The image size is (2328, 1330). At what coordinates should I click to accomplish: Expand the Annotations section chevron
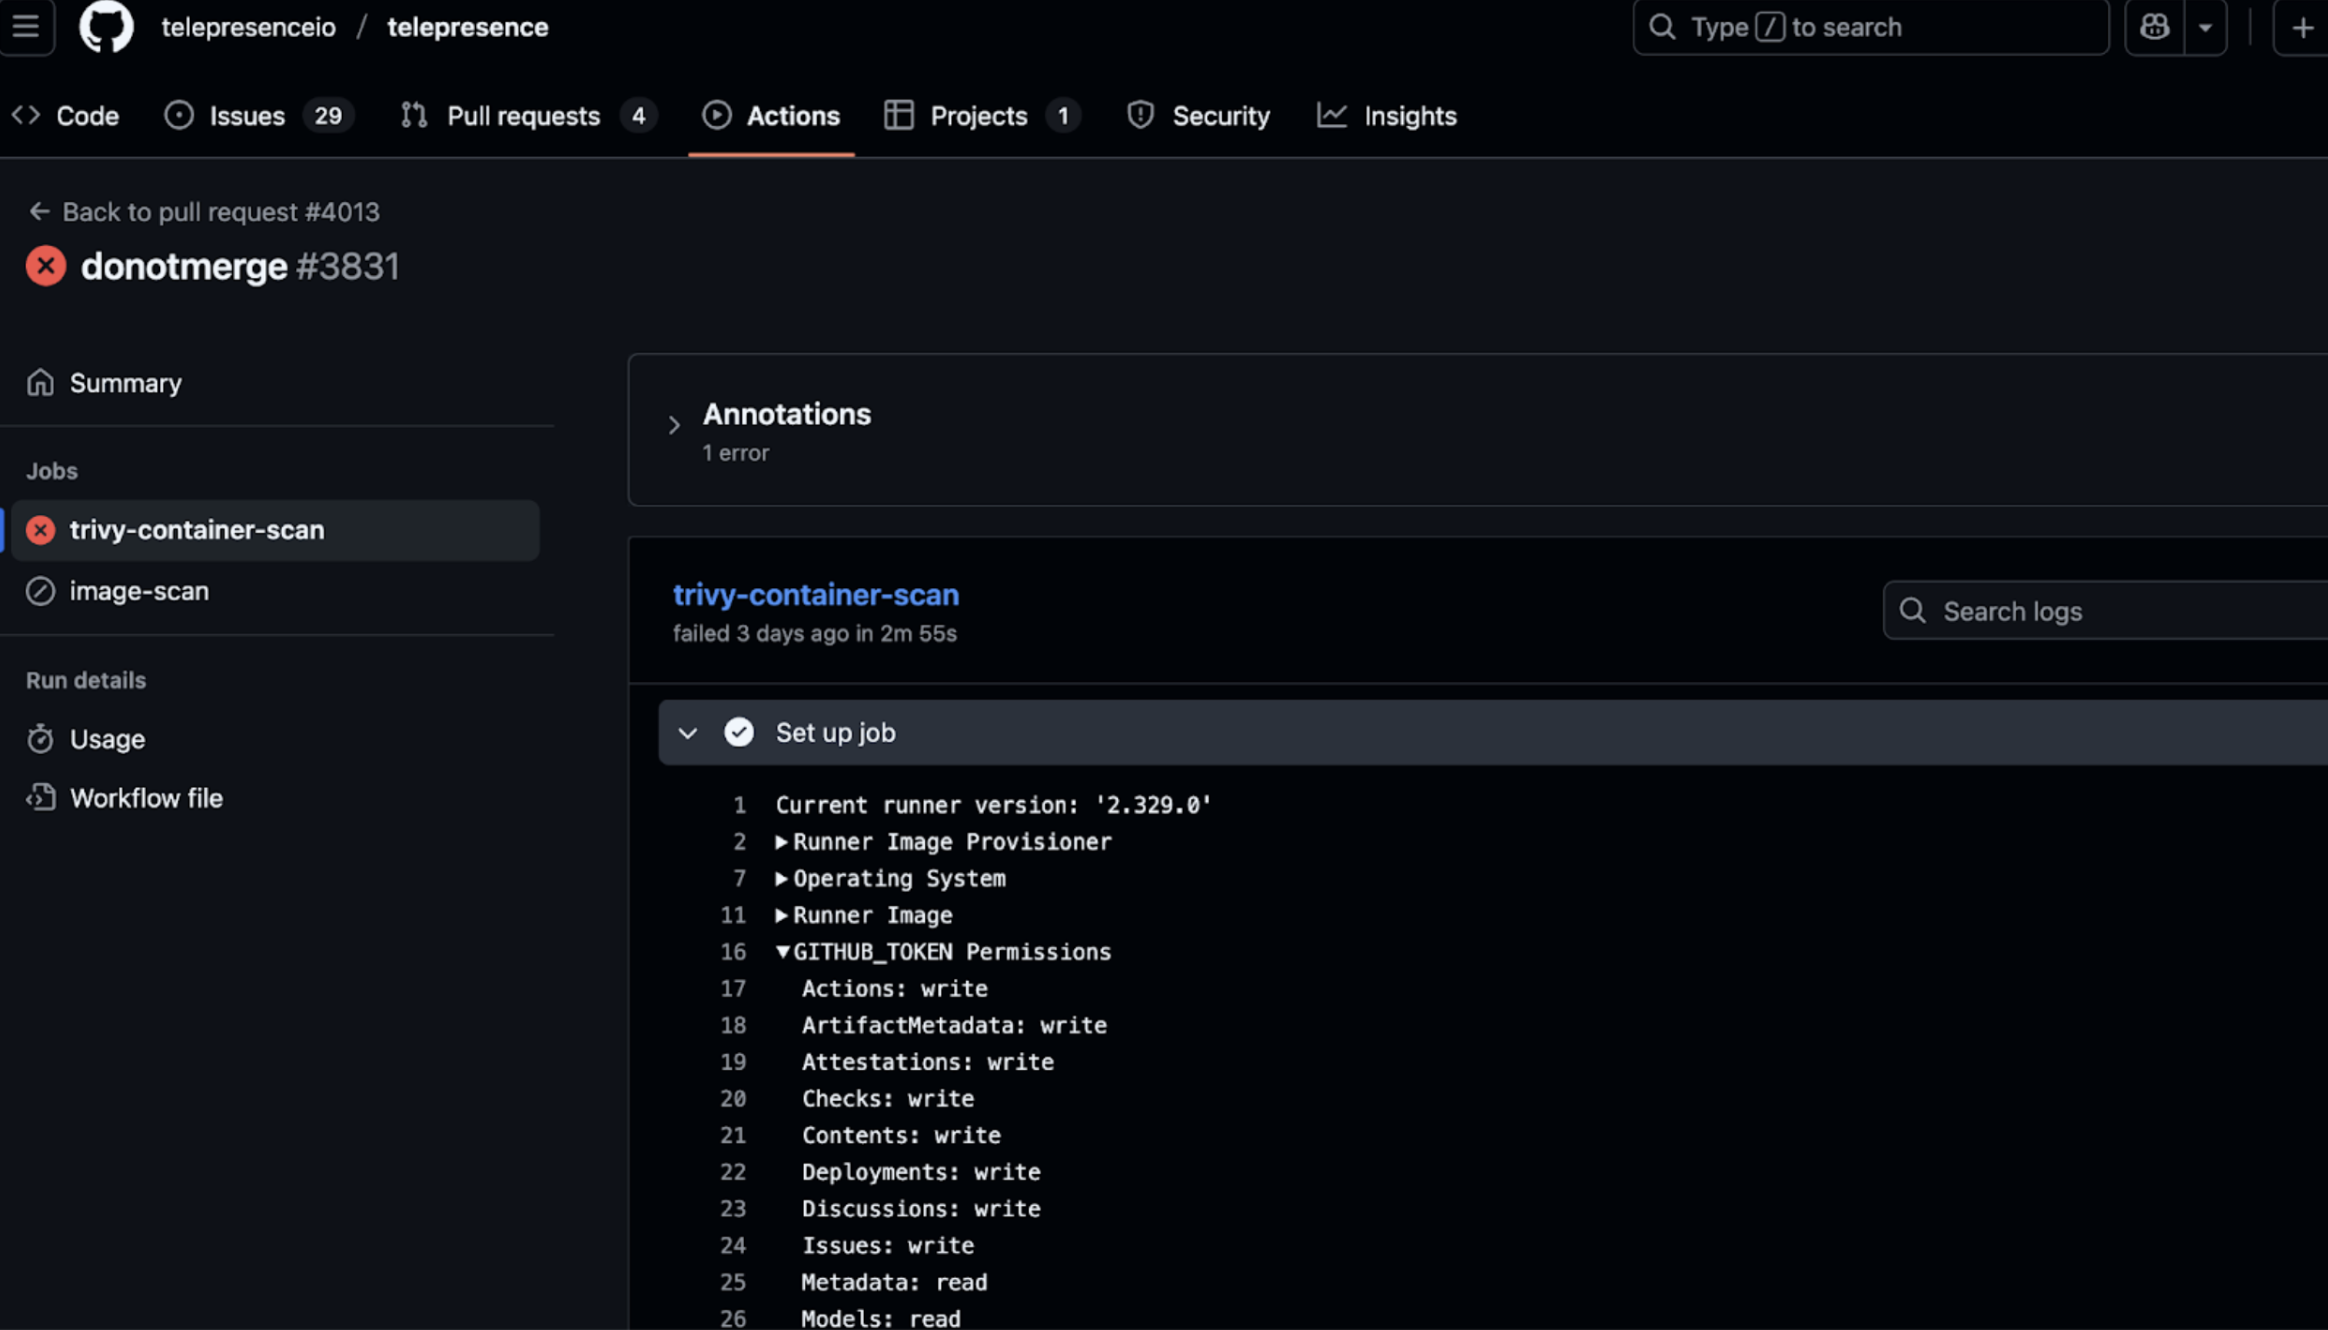click(x=674, y=426)
